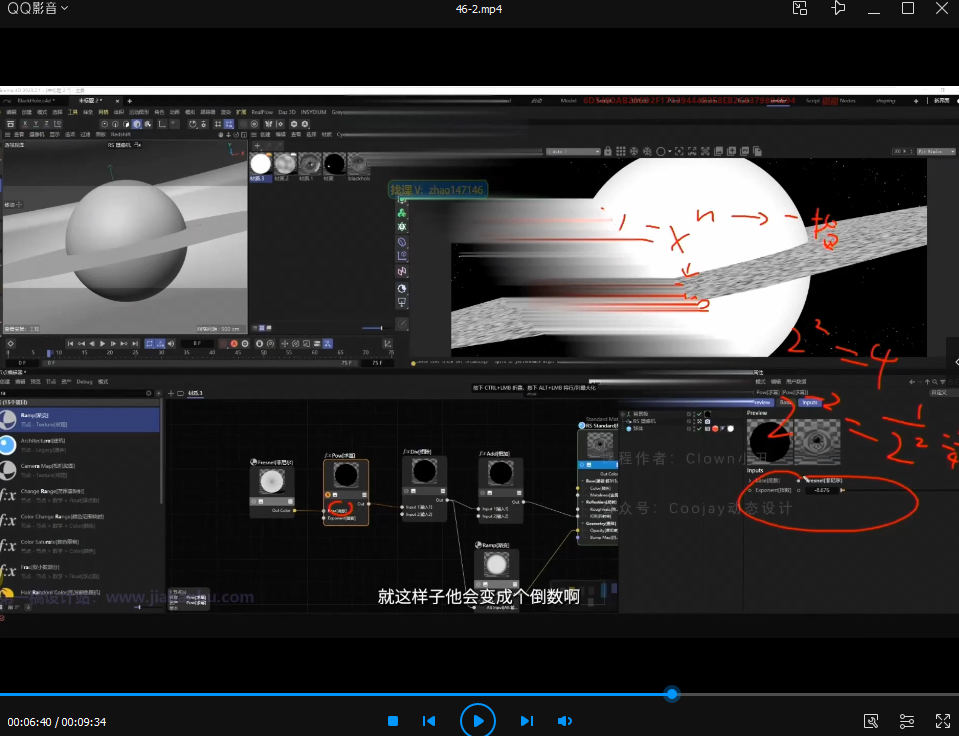The image size is (959, 736).
Task: Open the QQ影音 main menu dropdown
Action: pyautogui.click(x=38, y=9)
